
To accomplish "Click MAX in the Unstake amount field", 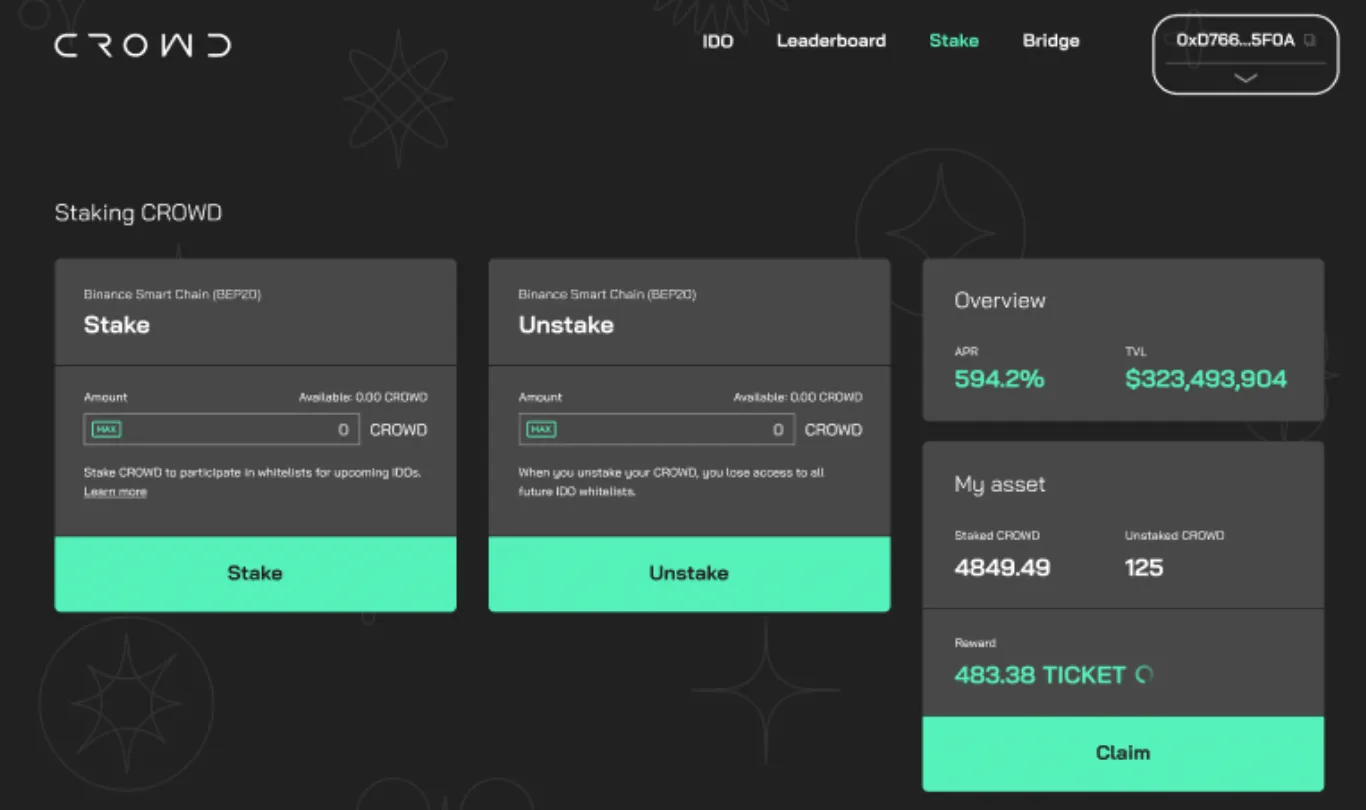I will (541, 429).
